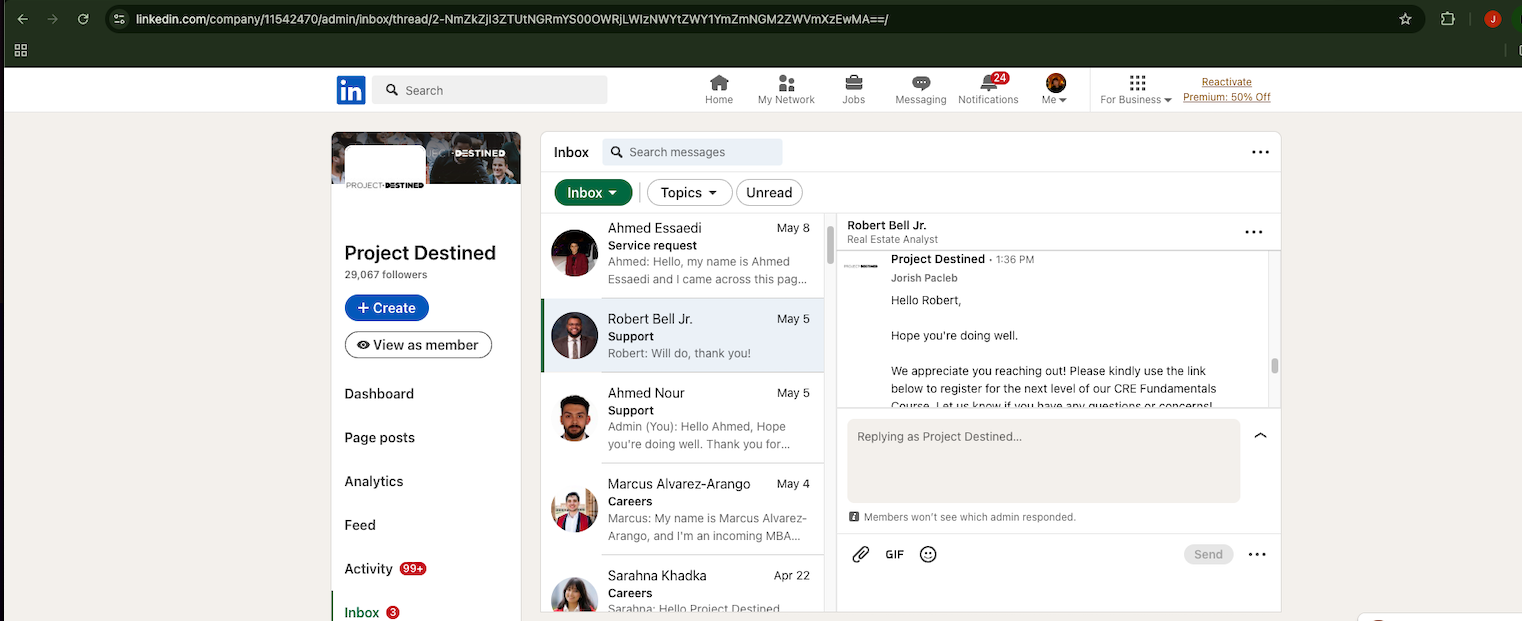1522x621 pixels.
Task: Open the emoji picker
Action: pos(928,554)
